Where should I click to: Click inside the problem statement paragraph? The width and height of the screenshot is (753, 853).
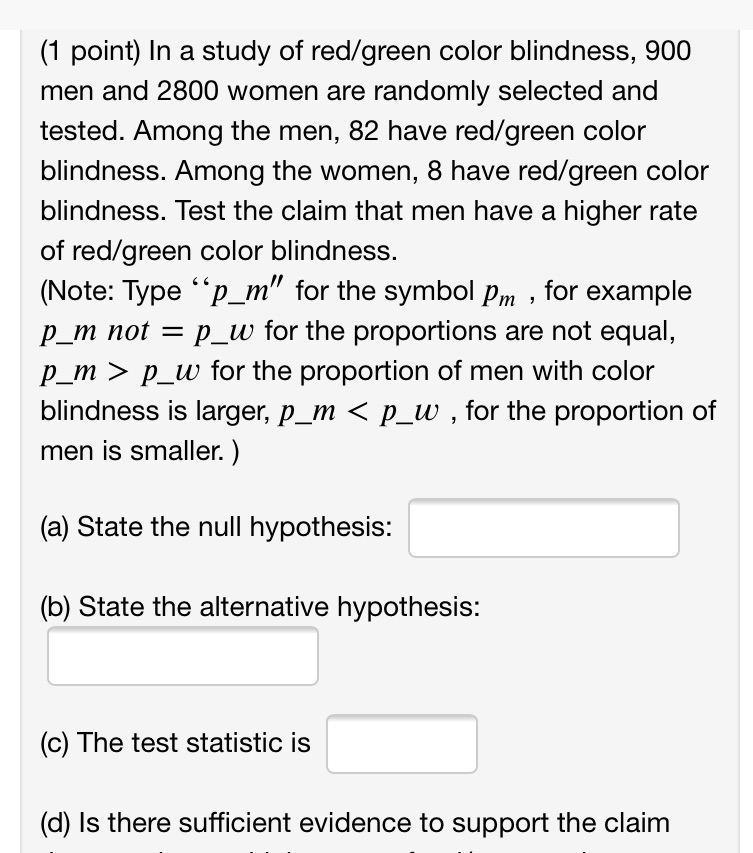[350, 130]
